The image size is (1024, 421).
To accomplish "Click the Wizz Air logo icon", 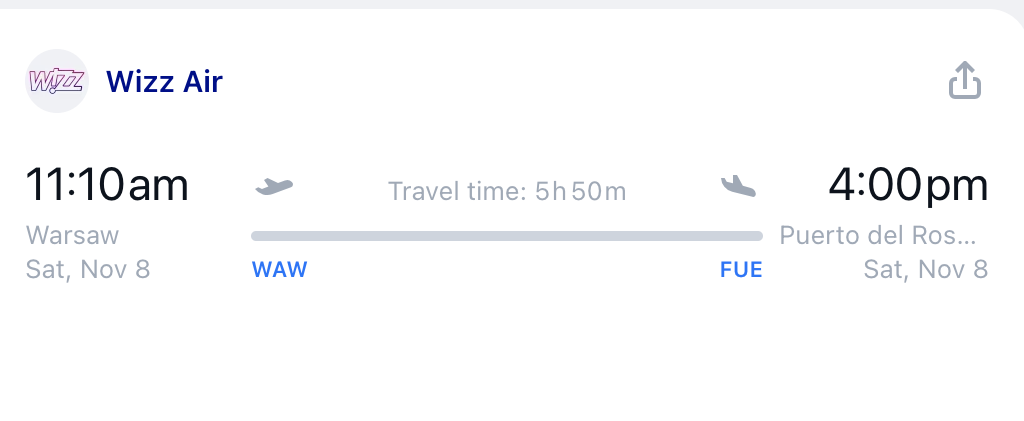I will pyautogui.click(x=57, y=81).
